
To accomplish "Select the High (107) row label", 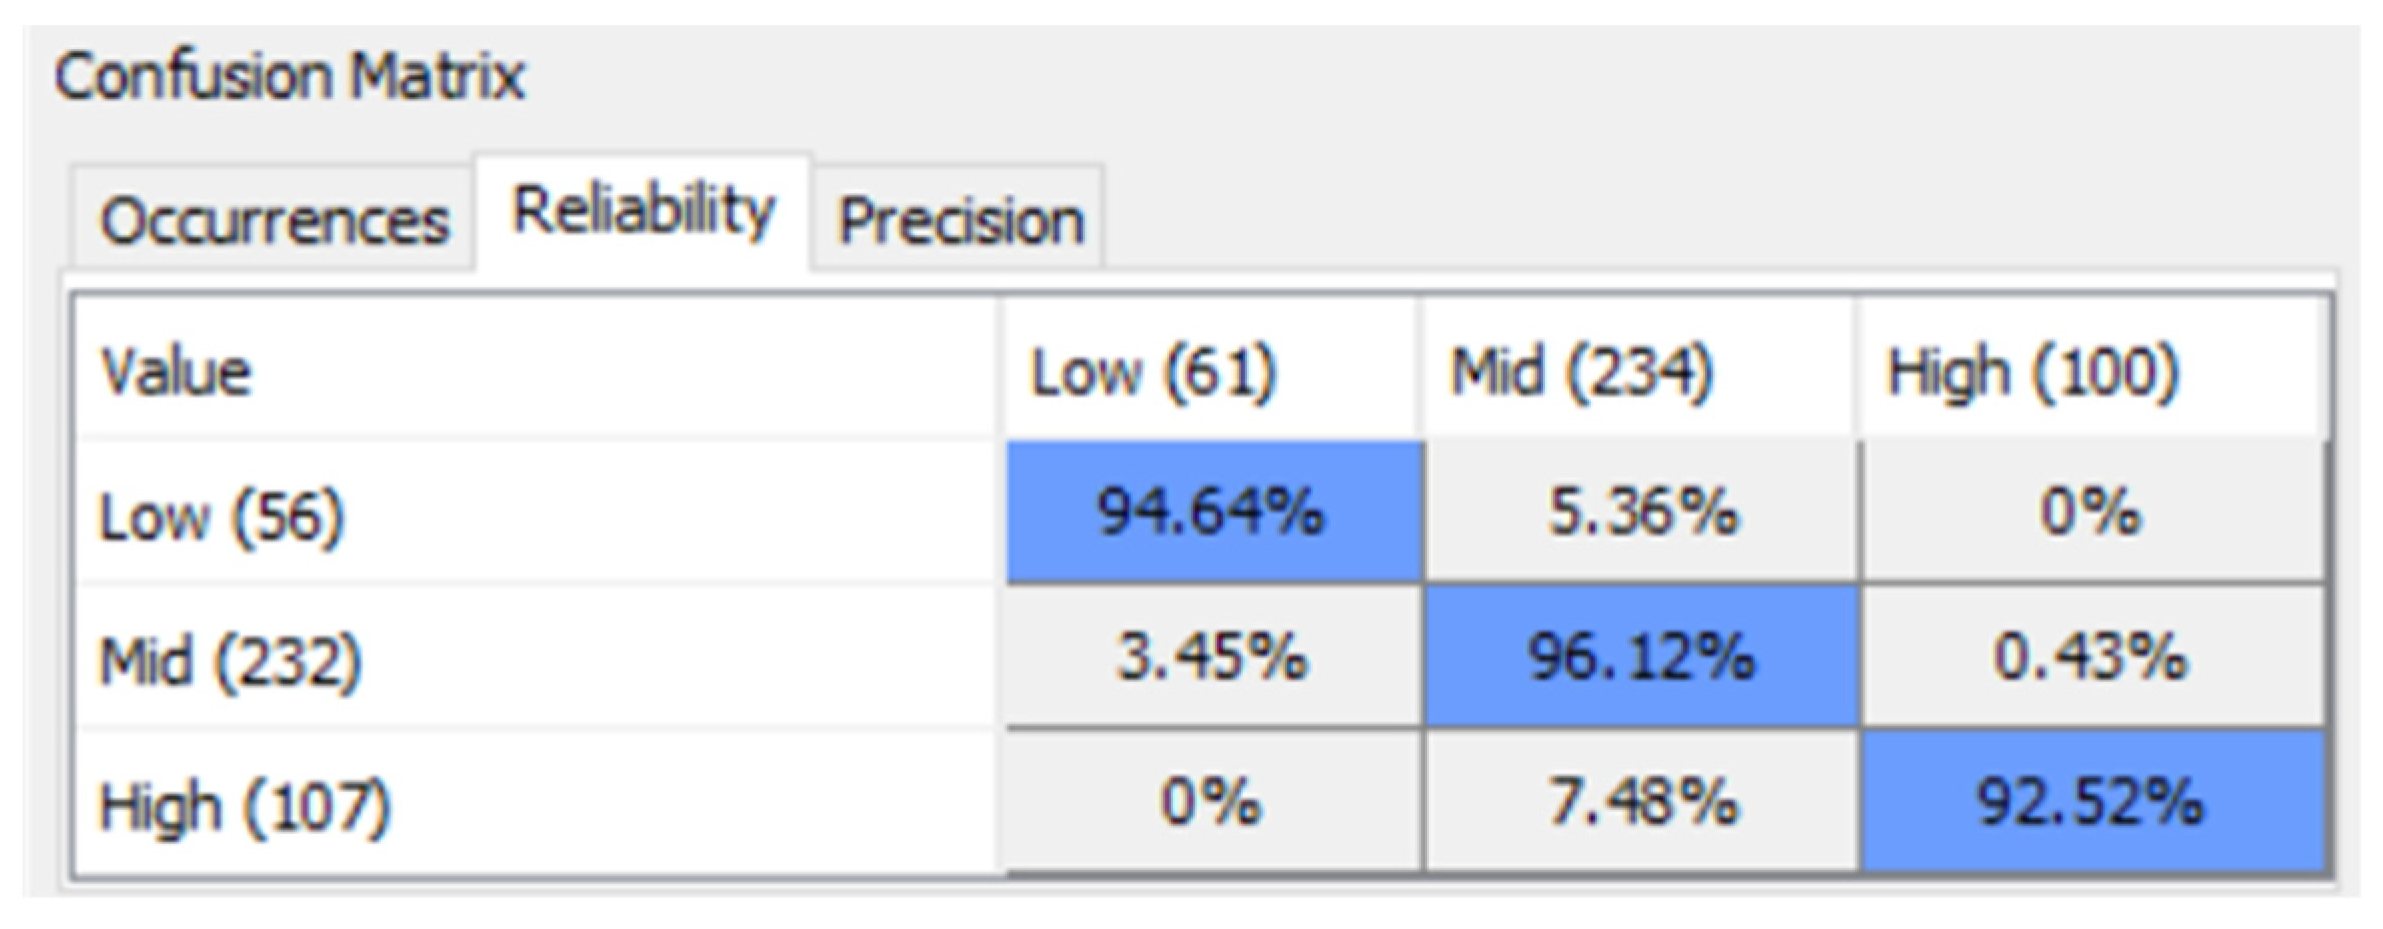I will [x=244, y=806].
